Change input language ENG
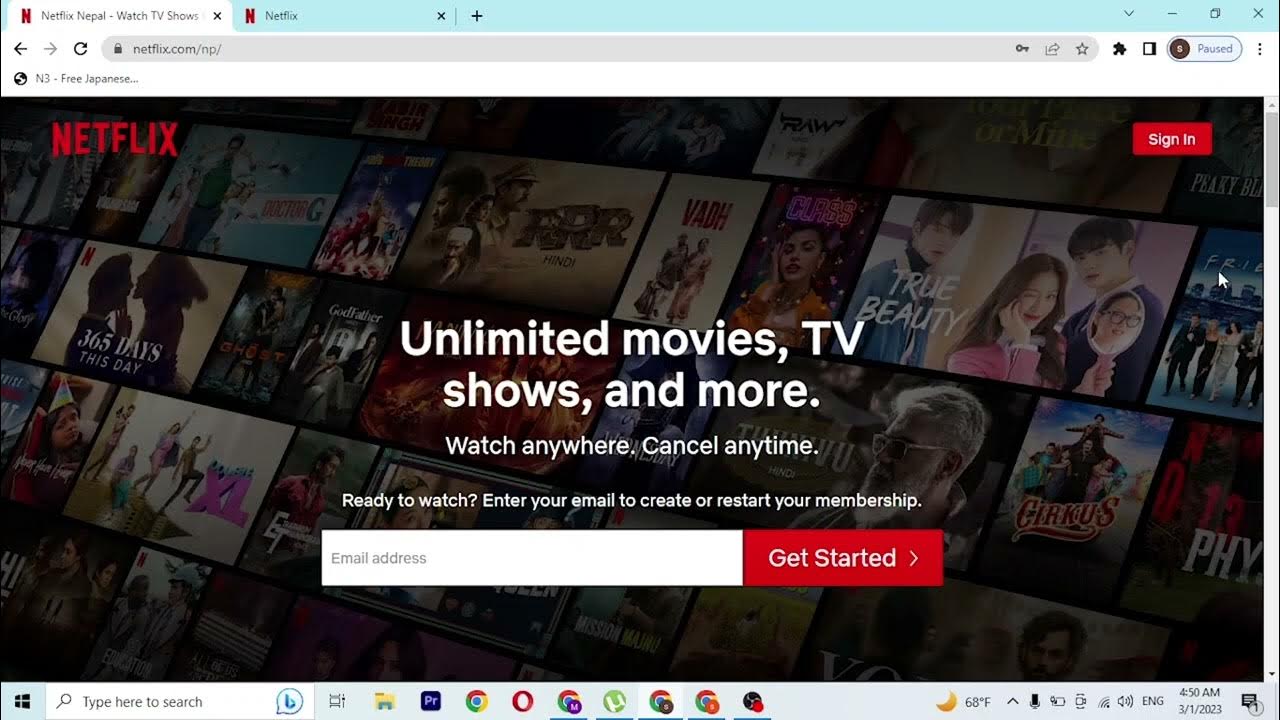This screenshot has width=1280, height=720. click(x=1153, y=702)
